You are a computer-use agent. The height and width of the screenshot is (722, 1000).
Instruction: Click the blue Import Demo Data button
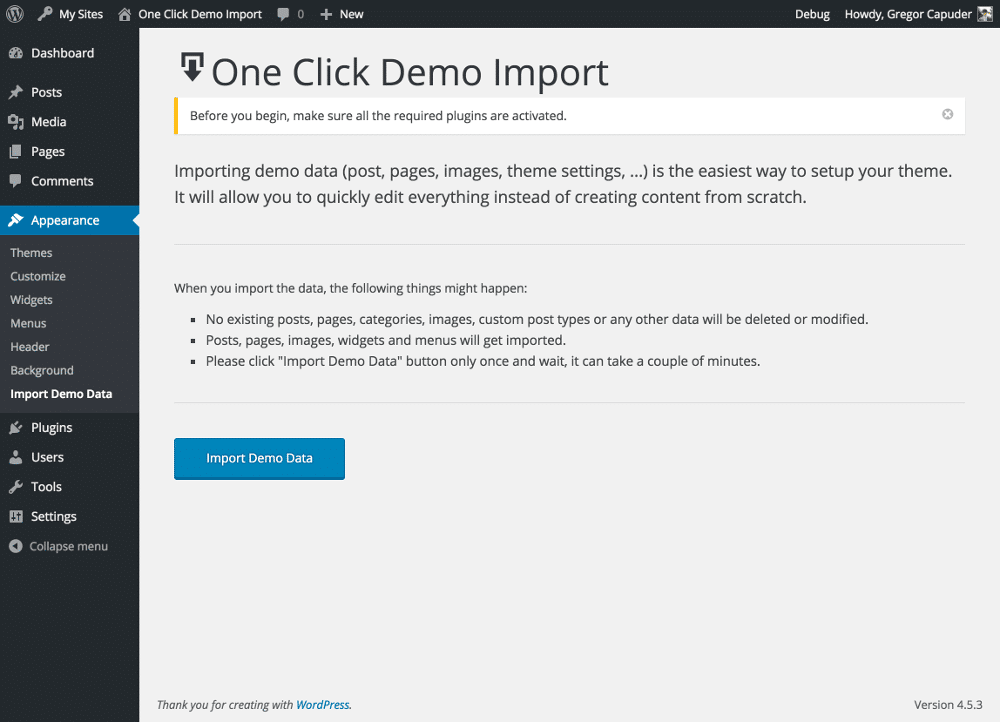pyautogui.click(x=260, y=459)
